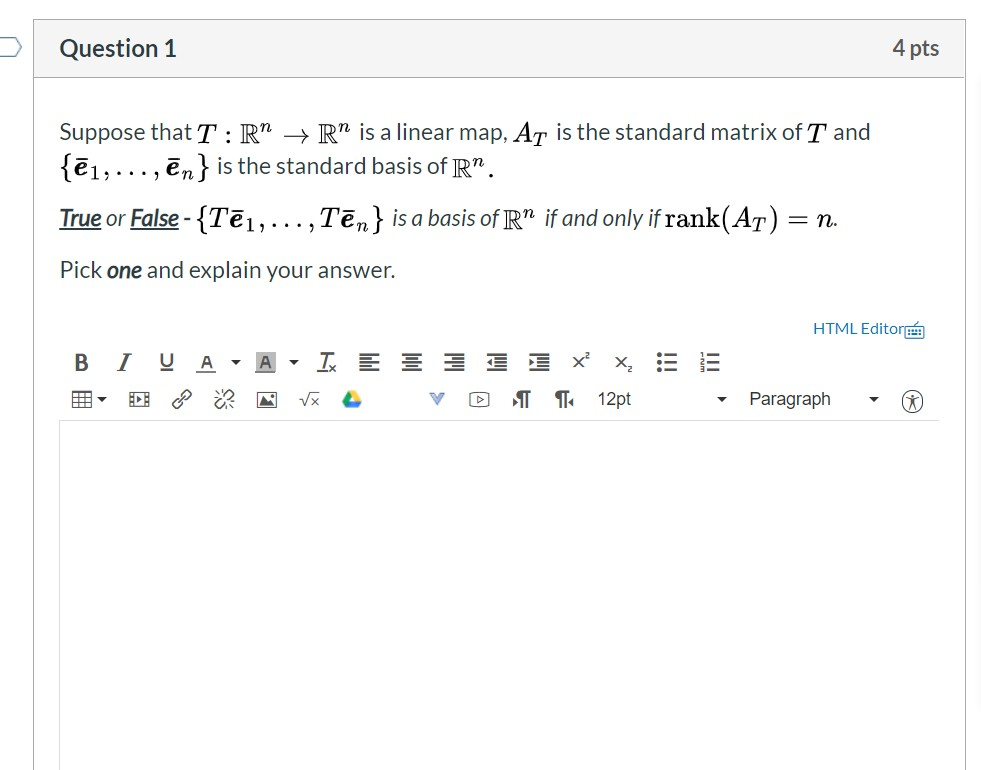Toggle bold formatting
Screen dimensions: 981x770
click(x=81, y=362)
